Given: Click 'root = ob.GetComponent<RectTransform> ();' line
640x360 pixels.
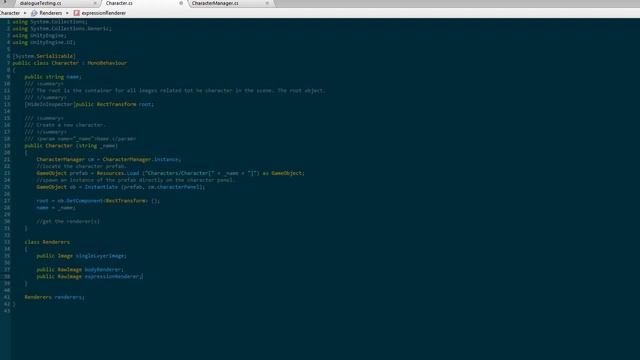Looking at the screenshot, I should 98,200.
